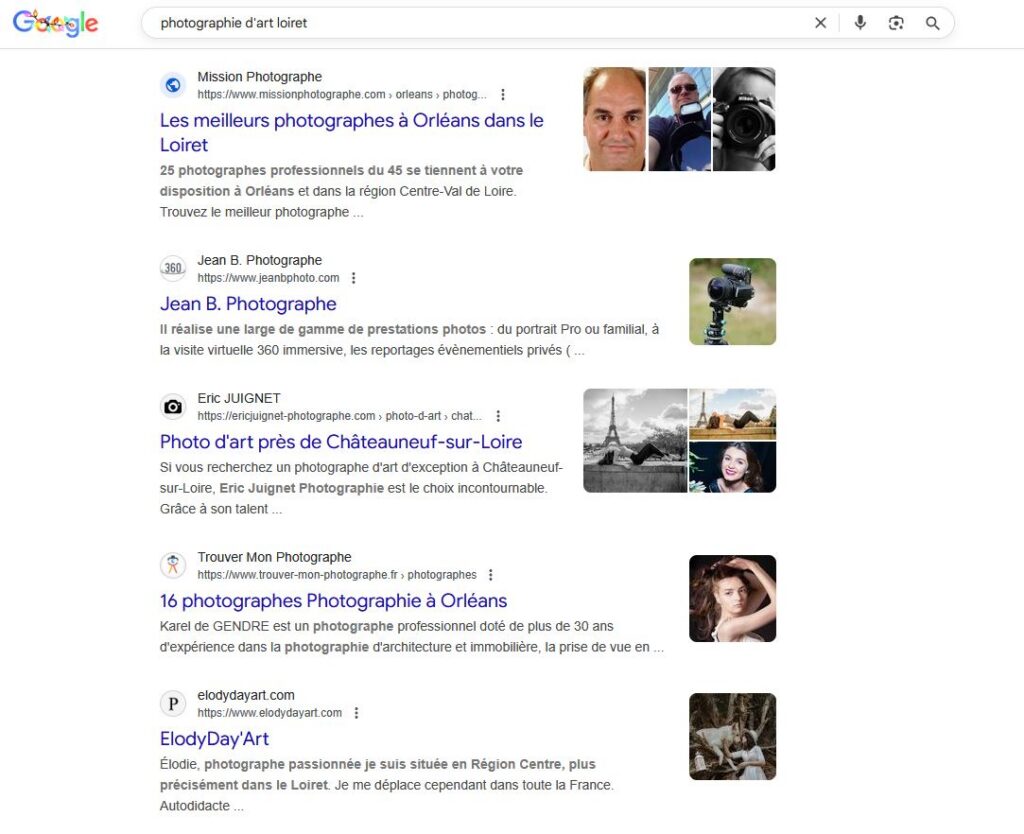This screenshot has width=1024, height=834.
Task: Open "Photo d'art près de Châteauneuf-sur-Loire" link
Action: (x=341, y=441)
